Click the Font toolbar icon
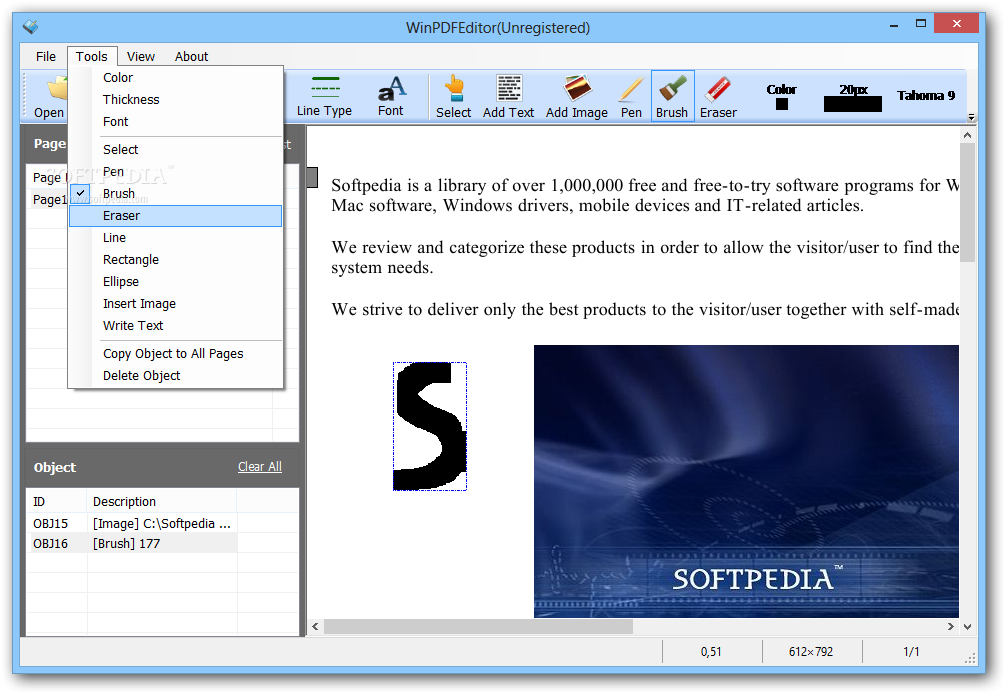 (391, 96)
